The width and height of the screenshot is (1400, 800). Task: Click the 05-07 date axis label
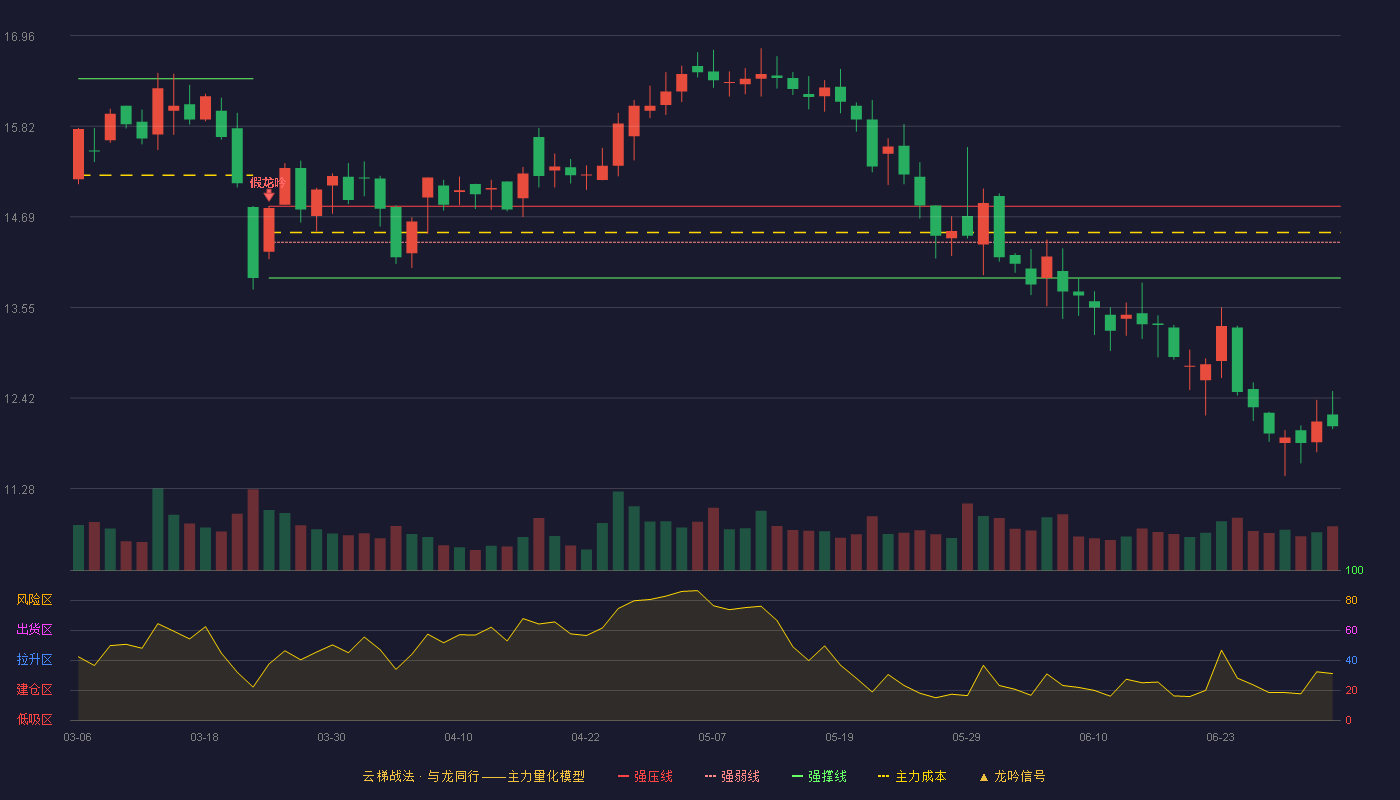[712, 737]
